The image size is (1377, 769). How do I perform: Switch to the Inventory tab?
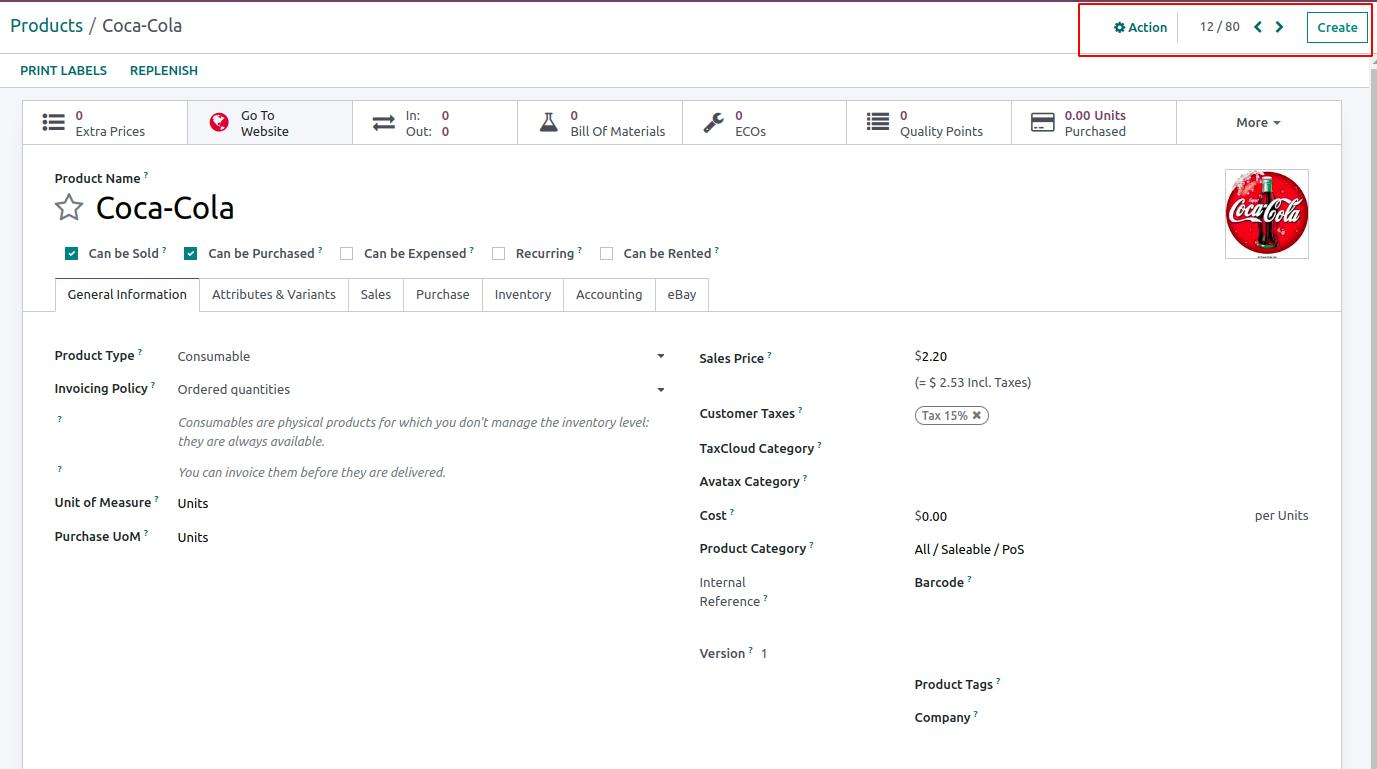523,295
